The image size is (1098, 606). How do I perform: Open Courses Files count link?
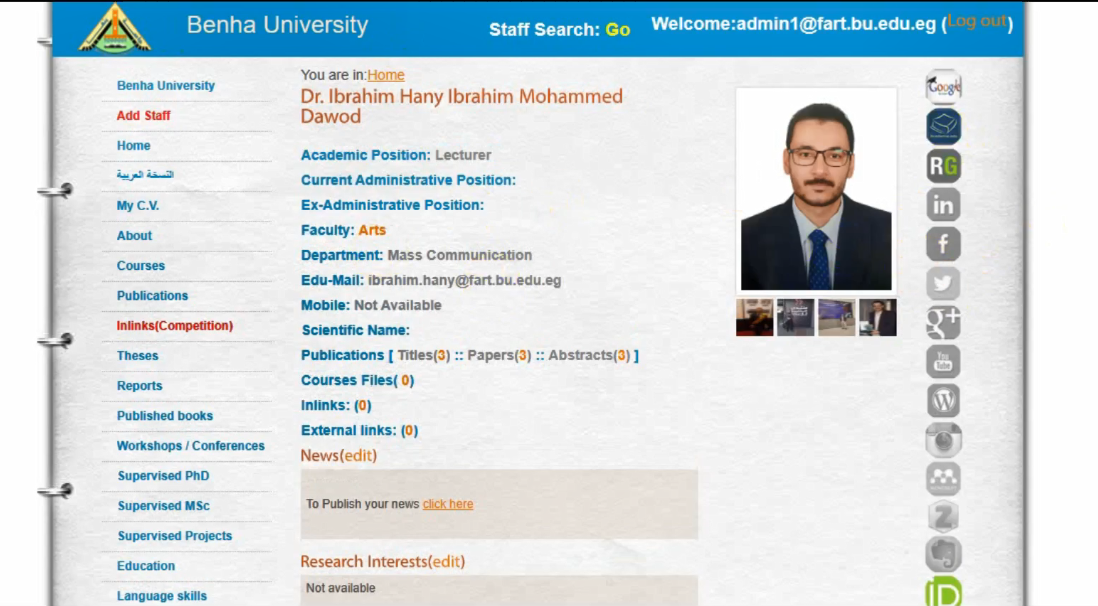tap(357, 380)
